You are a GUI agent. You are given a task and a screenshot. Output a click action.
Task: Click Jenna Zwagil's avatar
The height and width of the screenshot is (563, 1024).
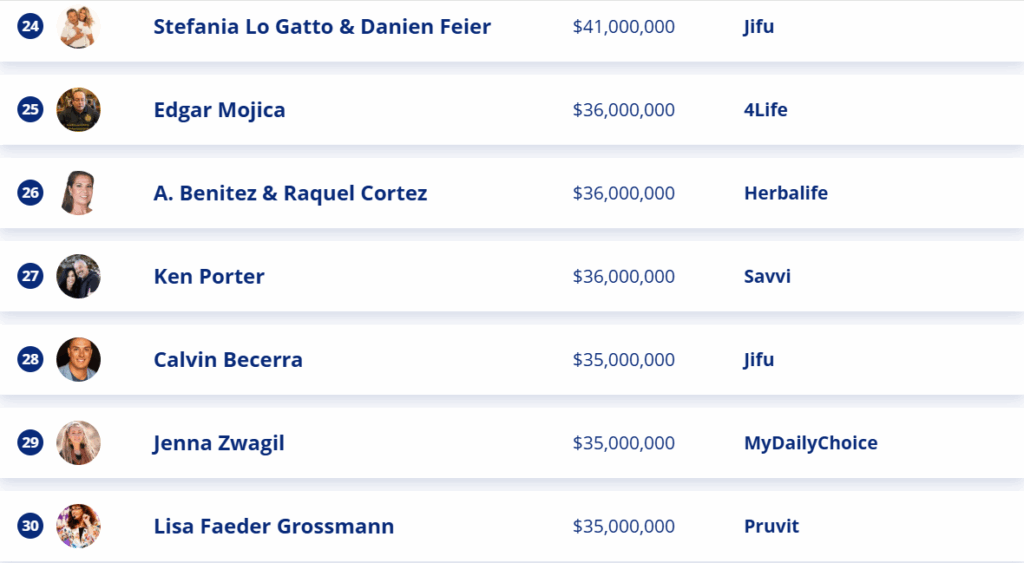(x=78, y=443)
